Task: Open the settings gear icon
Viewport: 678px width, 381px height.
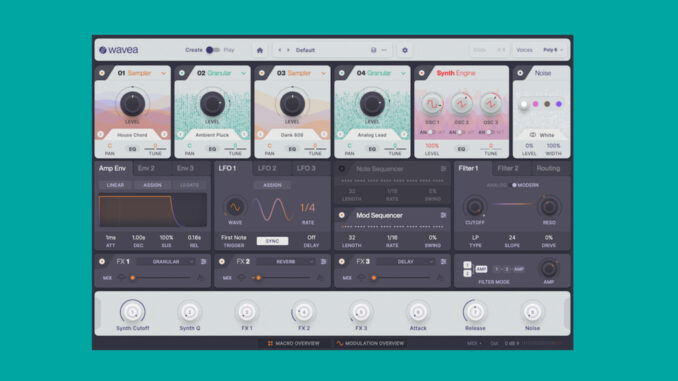Action: tap(405, 50)
